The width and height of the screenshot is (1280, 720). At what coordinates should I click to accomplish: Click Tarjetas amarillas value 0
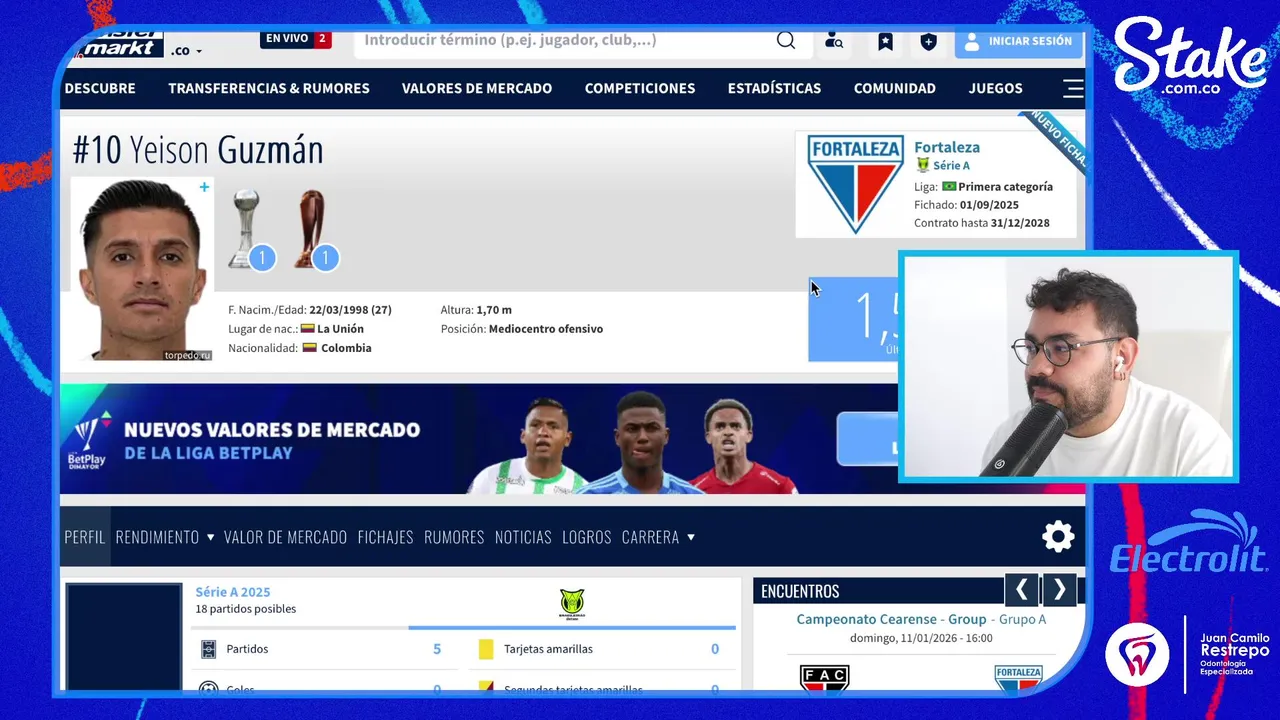point(715,649)
